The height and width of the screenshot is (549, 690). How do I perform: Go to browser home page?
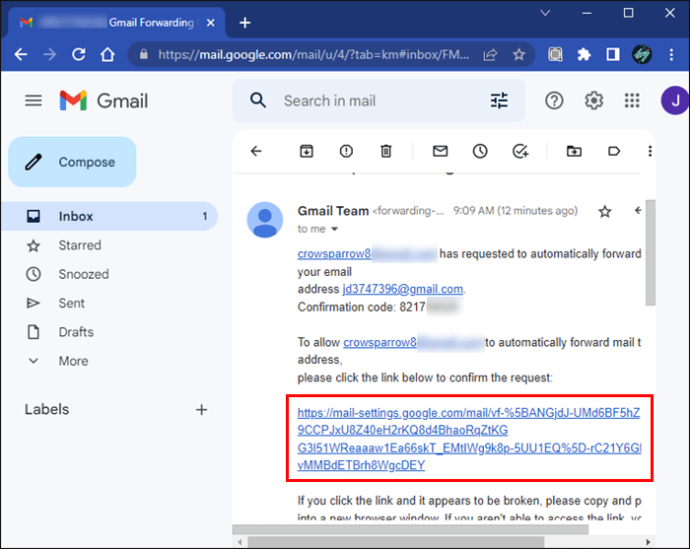coord(107,55)
